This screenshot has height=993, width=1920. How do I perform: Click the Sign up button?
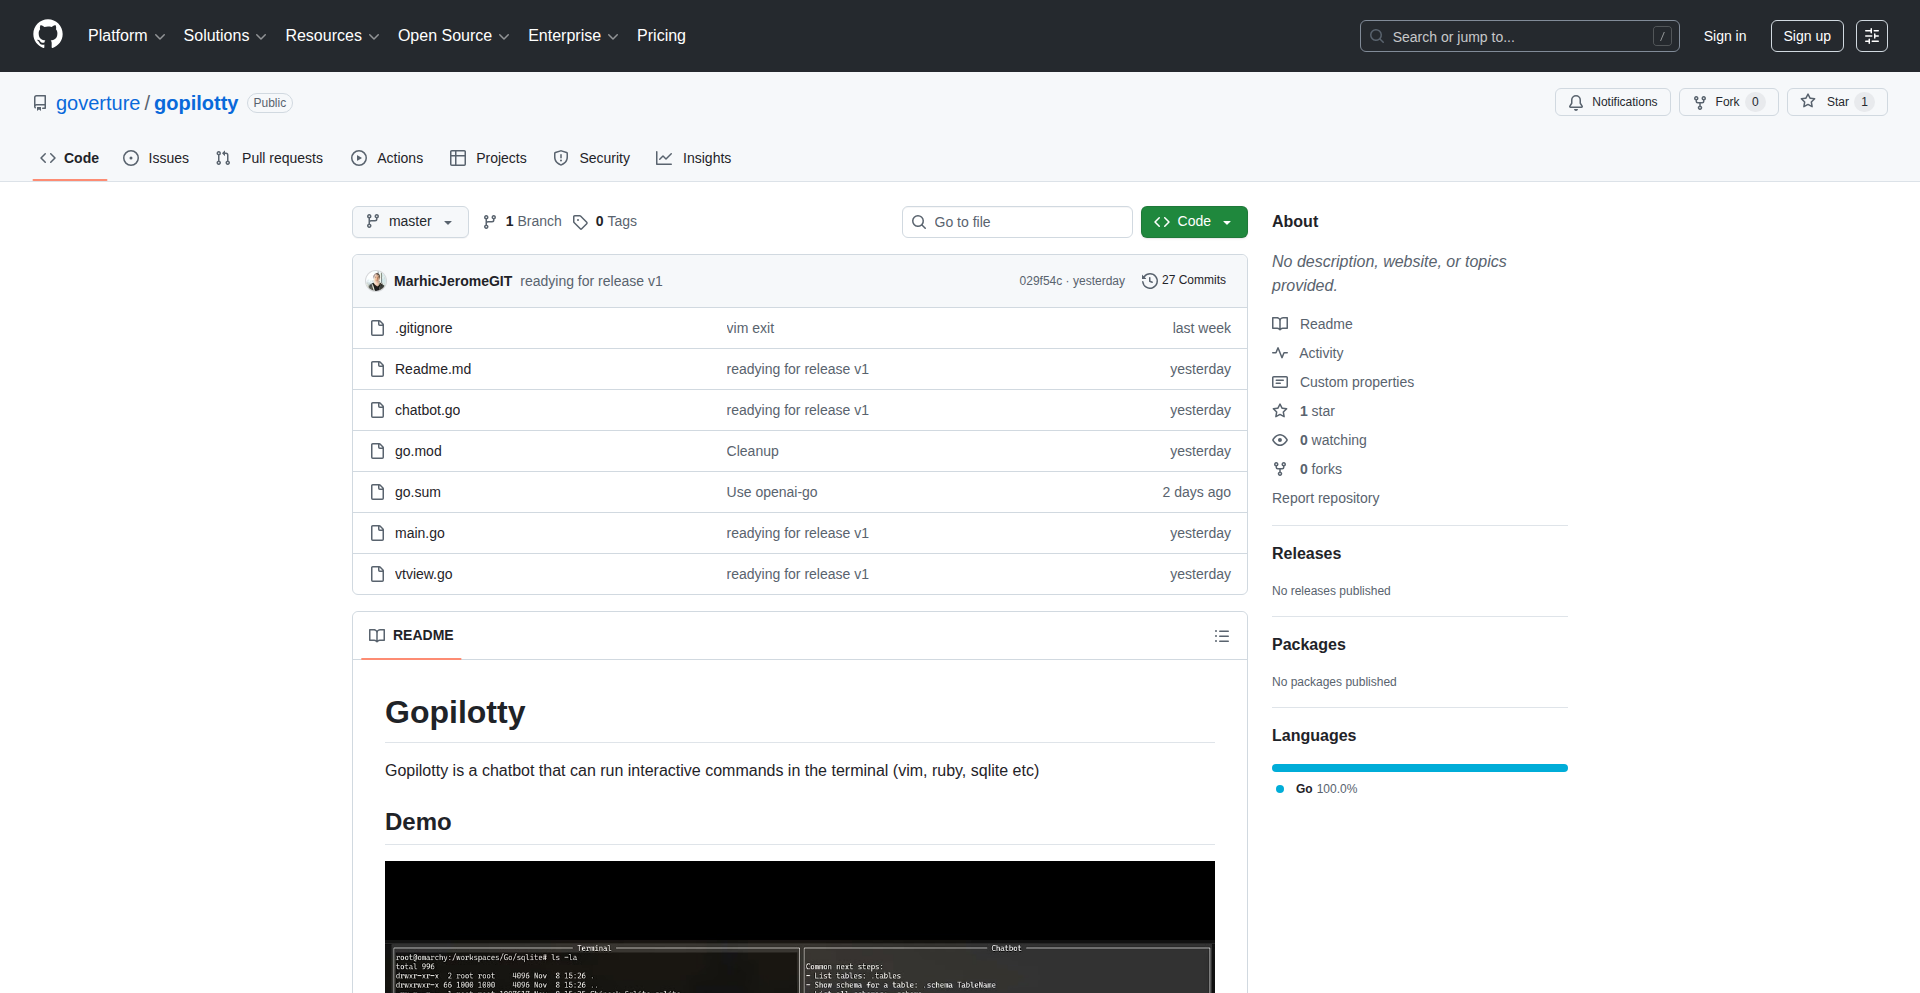pyautogui.click(x=1806, y=36)
